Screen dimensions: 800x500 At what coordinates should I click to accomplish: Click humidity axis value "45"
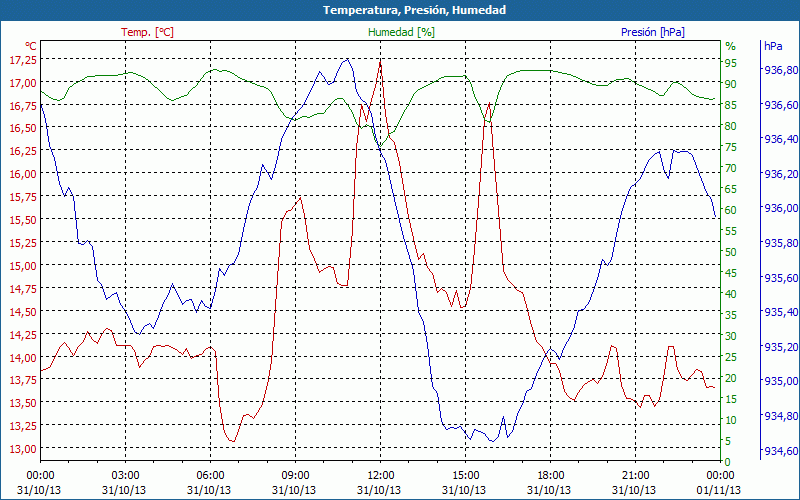click(x=731, y=273)
